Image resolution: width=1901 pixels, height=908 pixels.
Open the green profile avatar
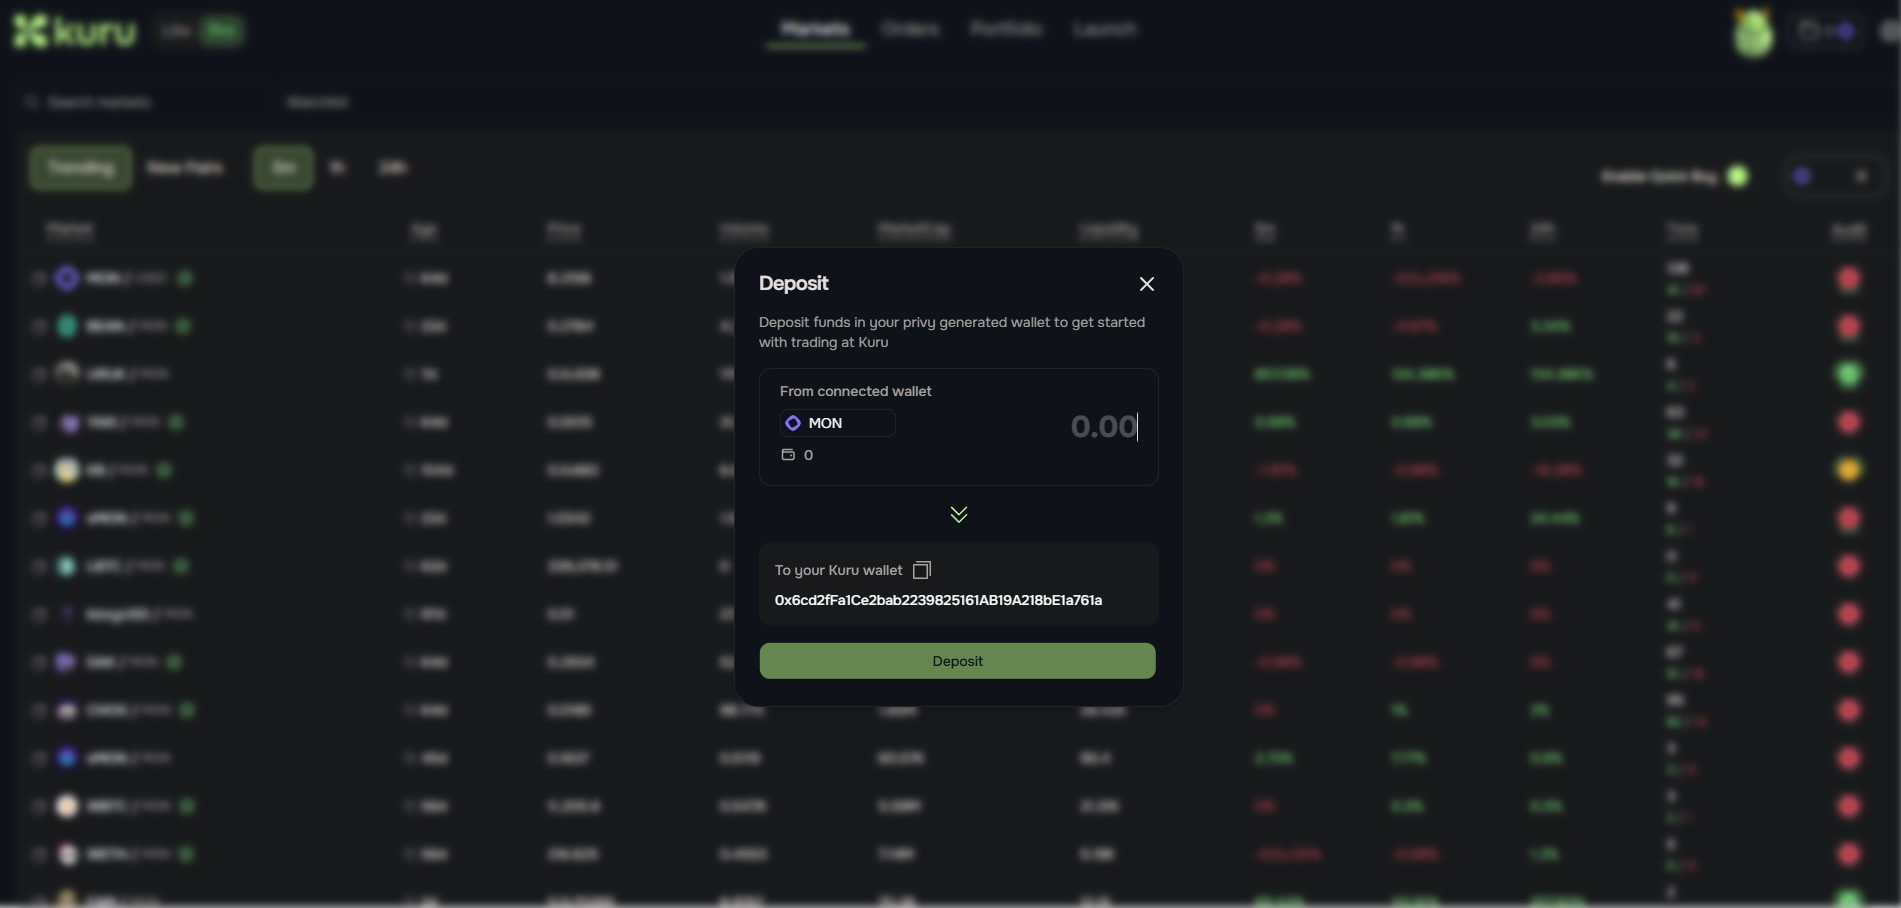pos(1753,33)
